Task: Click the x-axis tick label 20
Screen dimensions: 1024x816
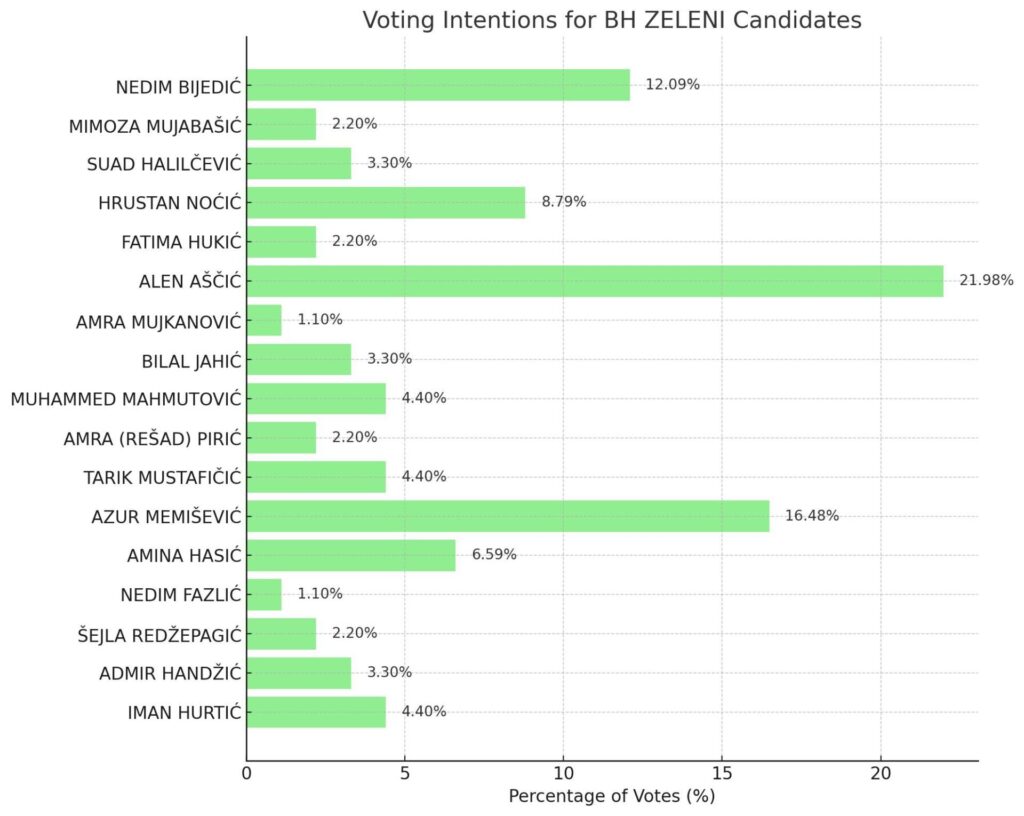Action: pyautogui.click(x=881, y=773)
